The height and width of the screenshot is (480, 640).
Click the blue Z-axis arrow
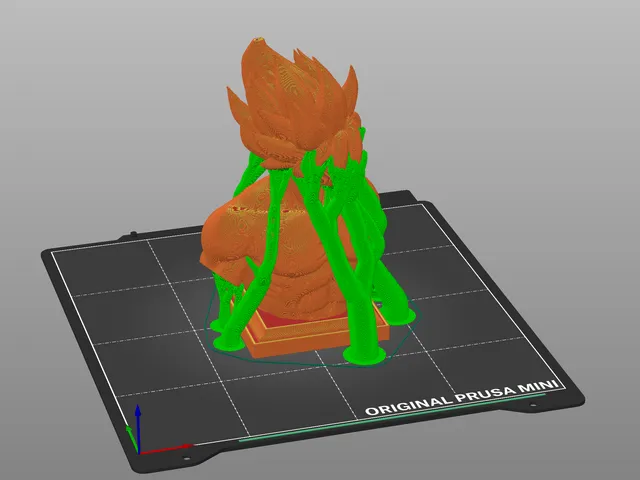tap(138, 427)
